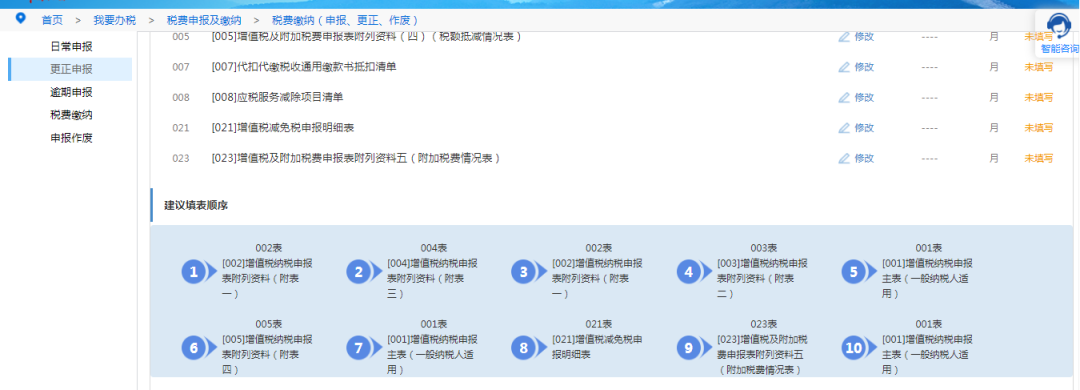Image resolution: width=1080 pixels, height=390 pixels.
Task: Click the [007]代扣代缴税收通用缴款书抵扣清单 row title
Action: [x=304, y=67]
